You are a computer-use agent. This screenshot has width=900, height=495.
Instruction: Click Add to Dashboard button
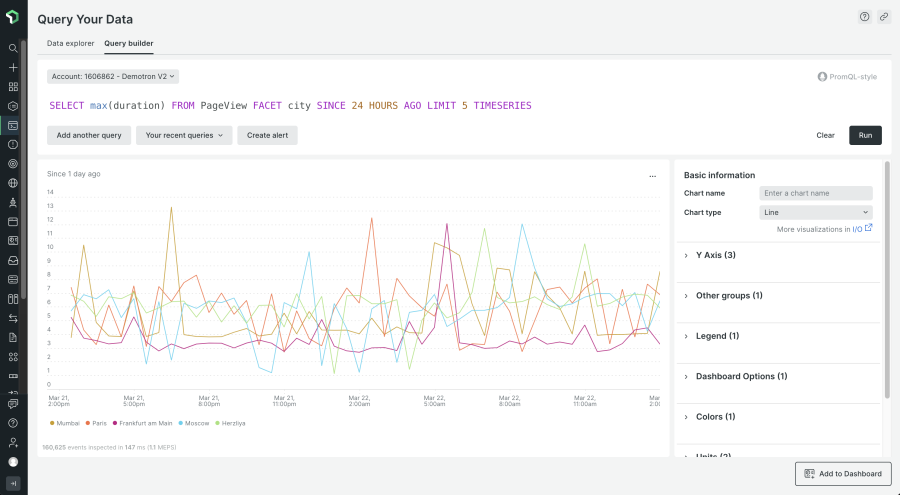coord(842,473)
